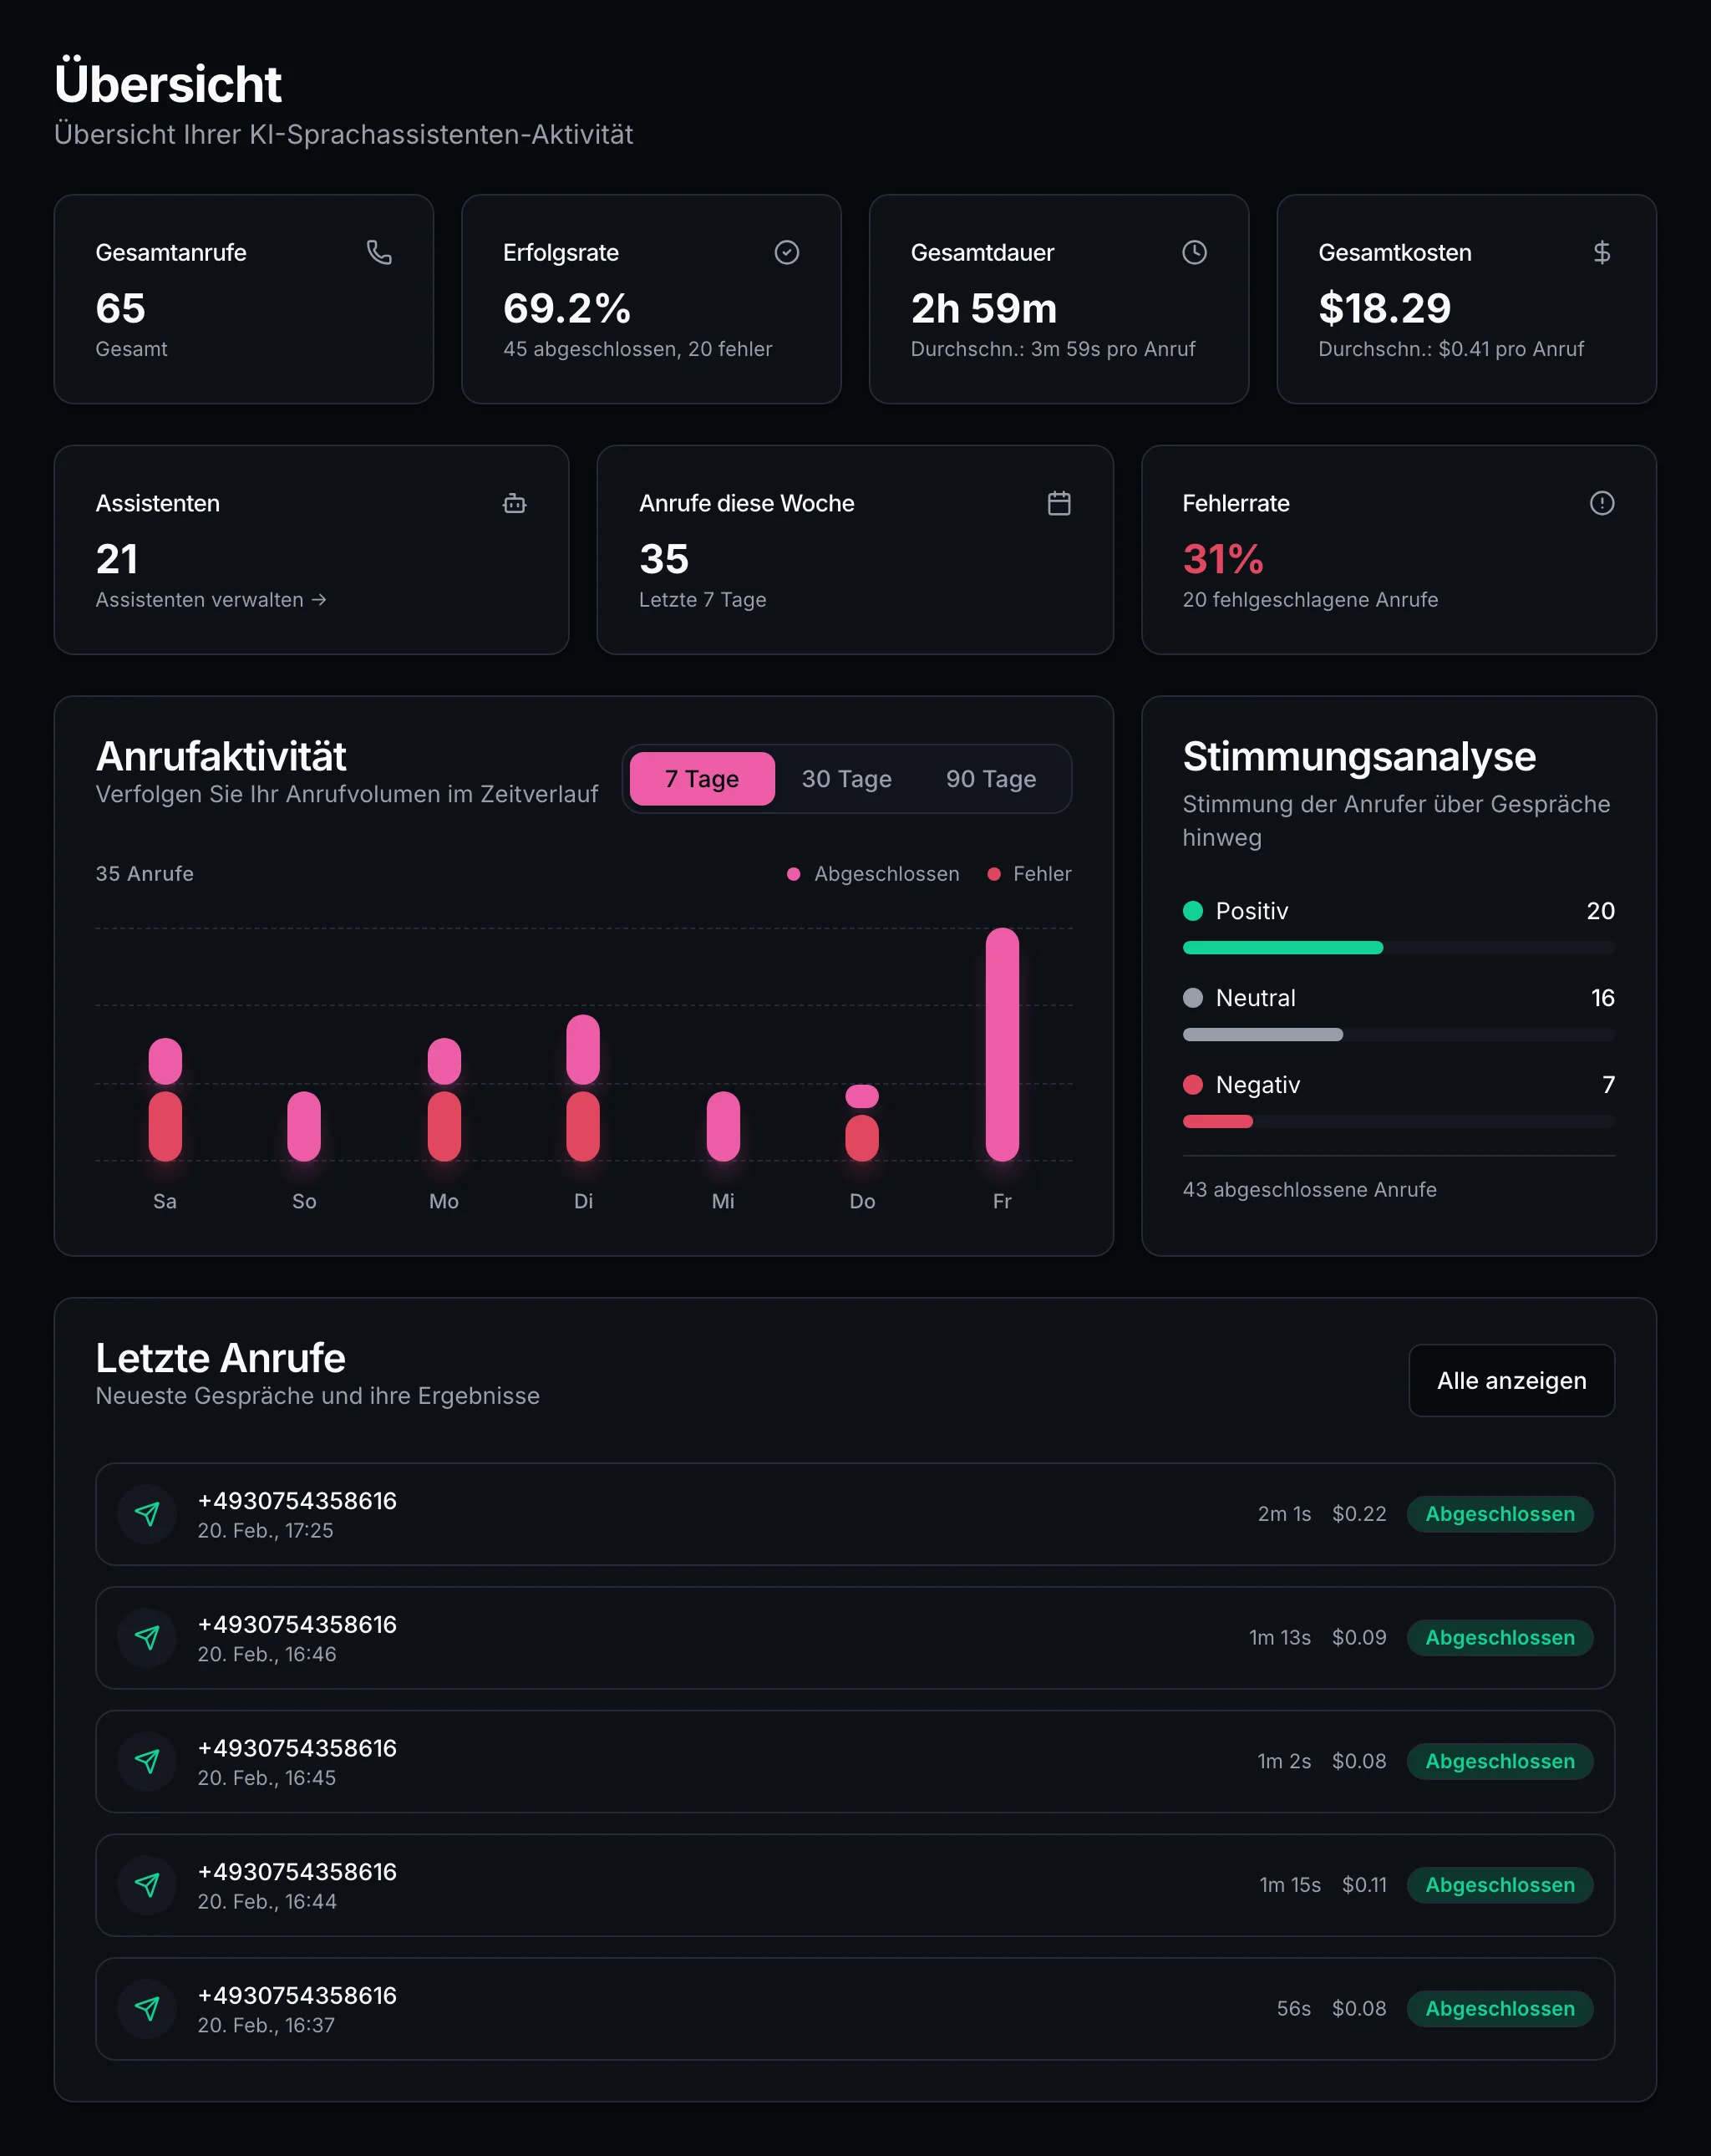Click the dollar icon on Gesamtkosten card
This screenshot has width=1711, height=2156.
pos(1602,253)
